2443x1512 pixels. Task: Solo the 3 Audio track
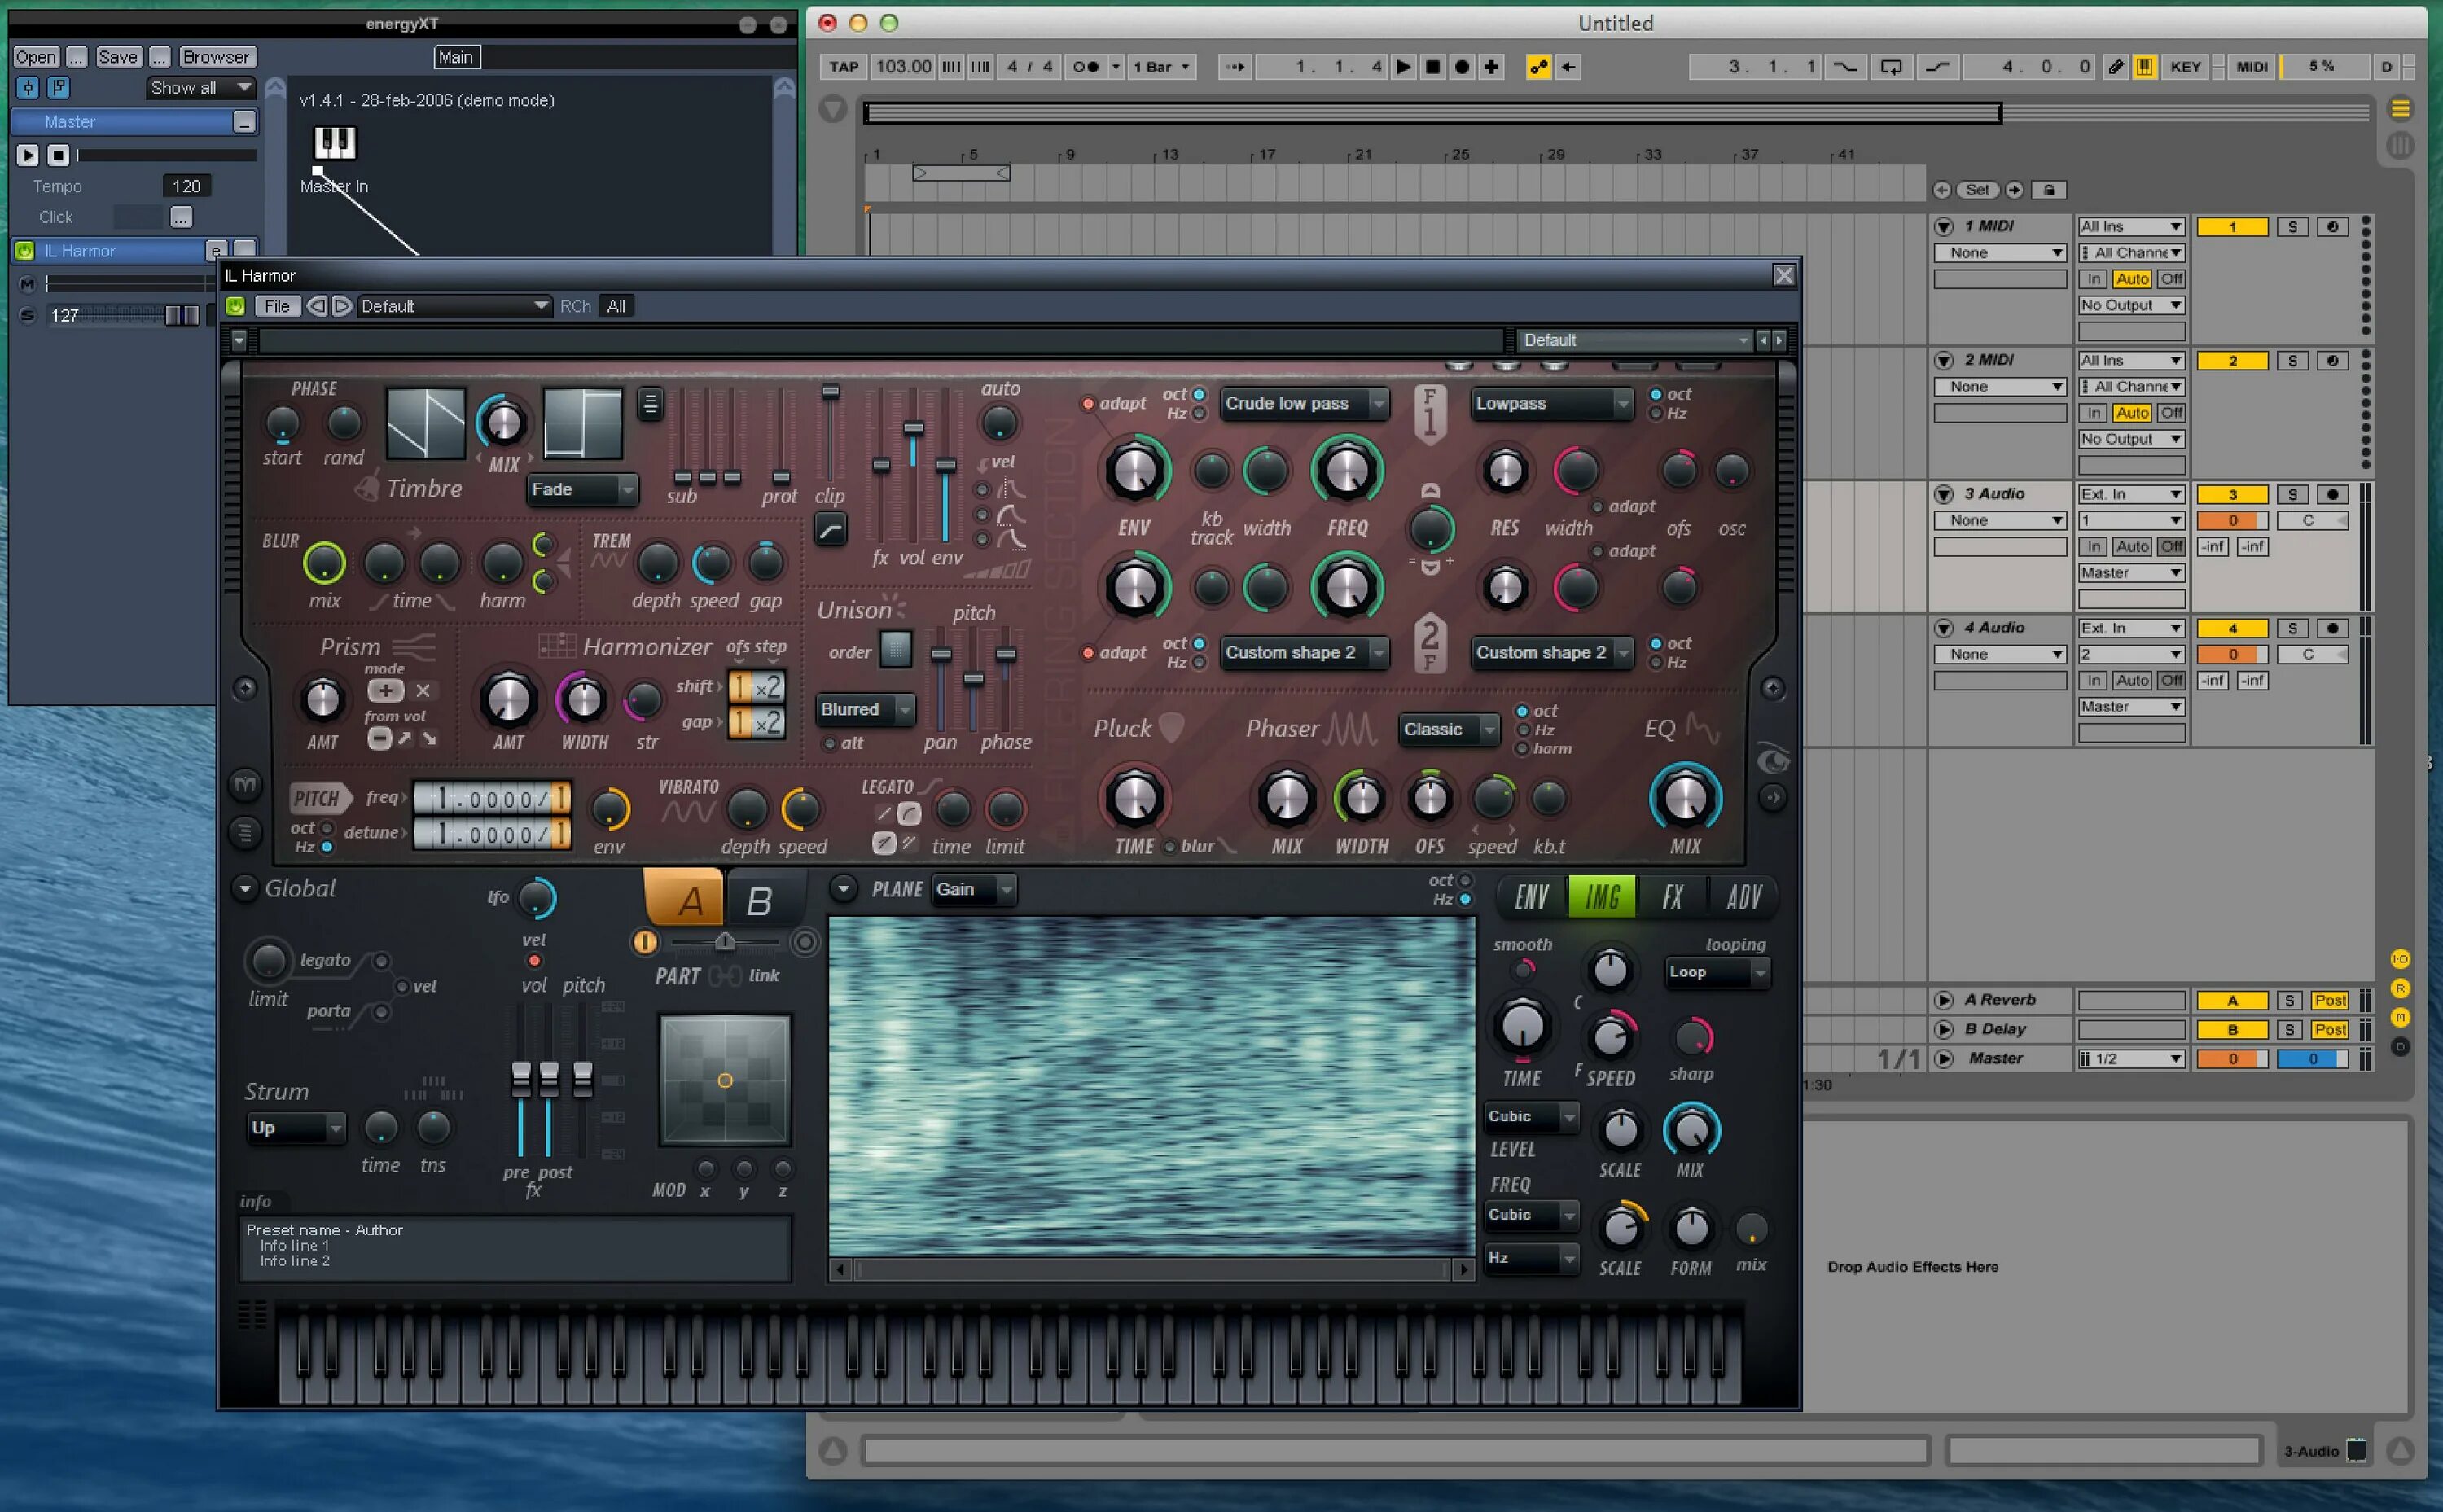[2292, 494]
